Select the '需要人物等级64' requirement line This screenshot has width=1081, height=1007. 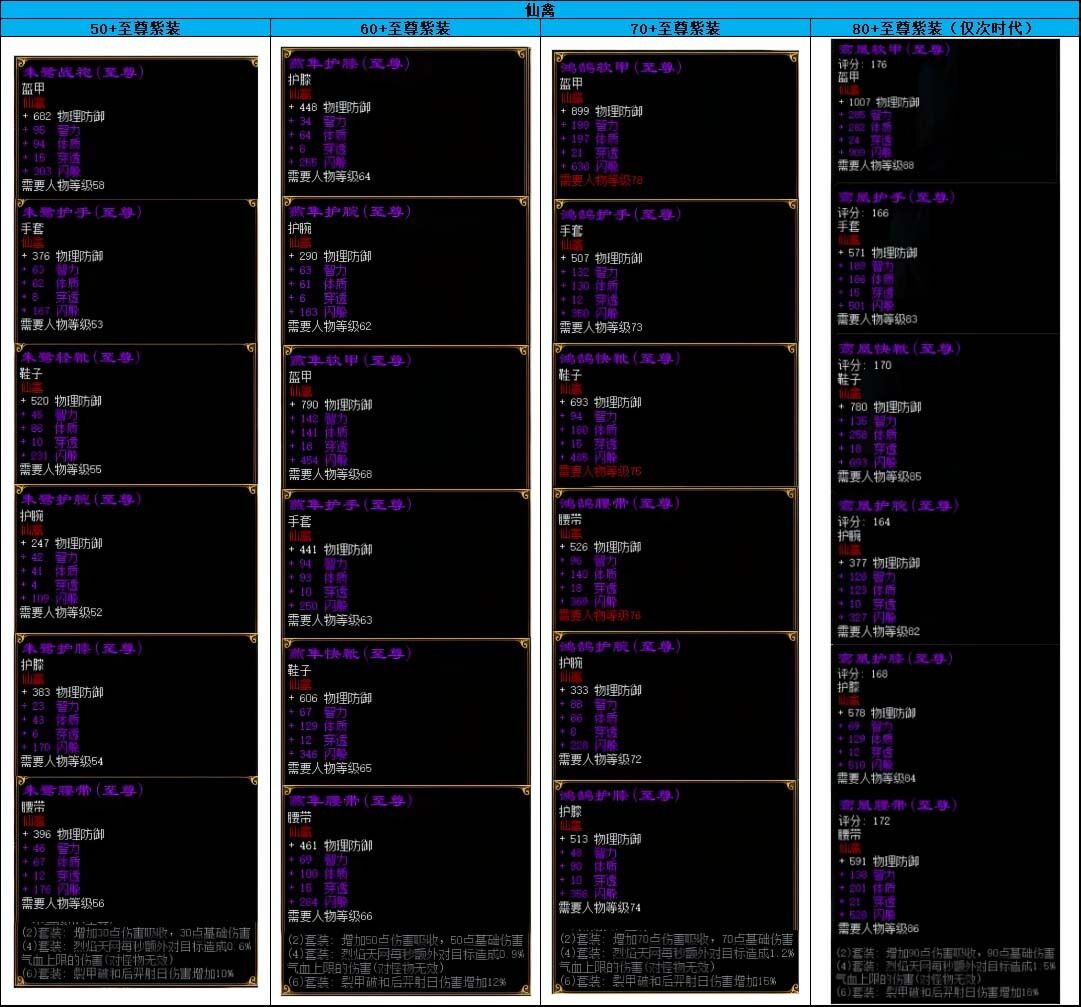330,176
